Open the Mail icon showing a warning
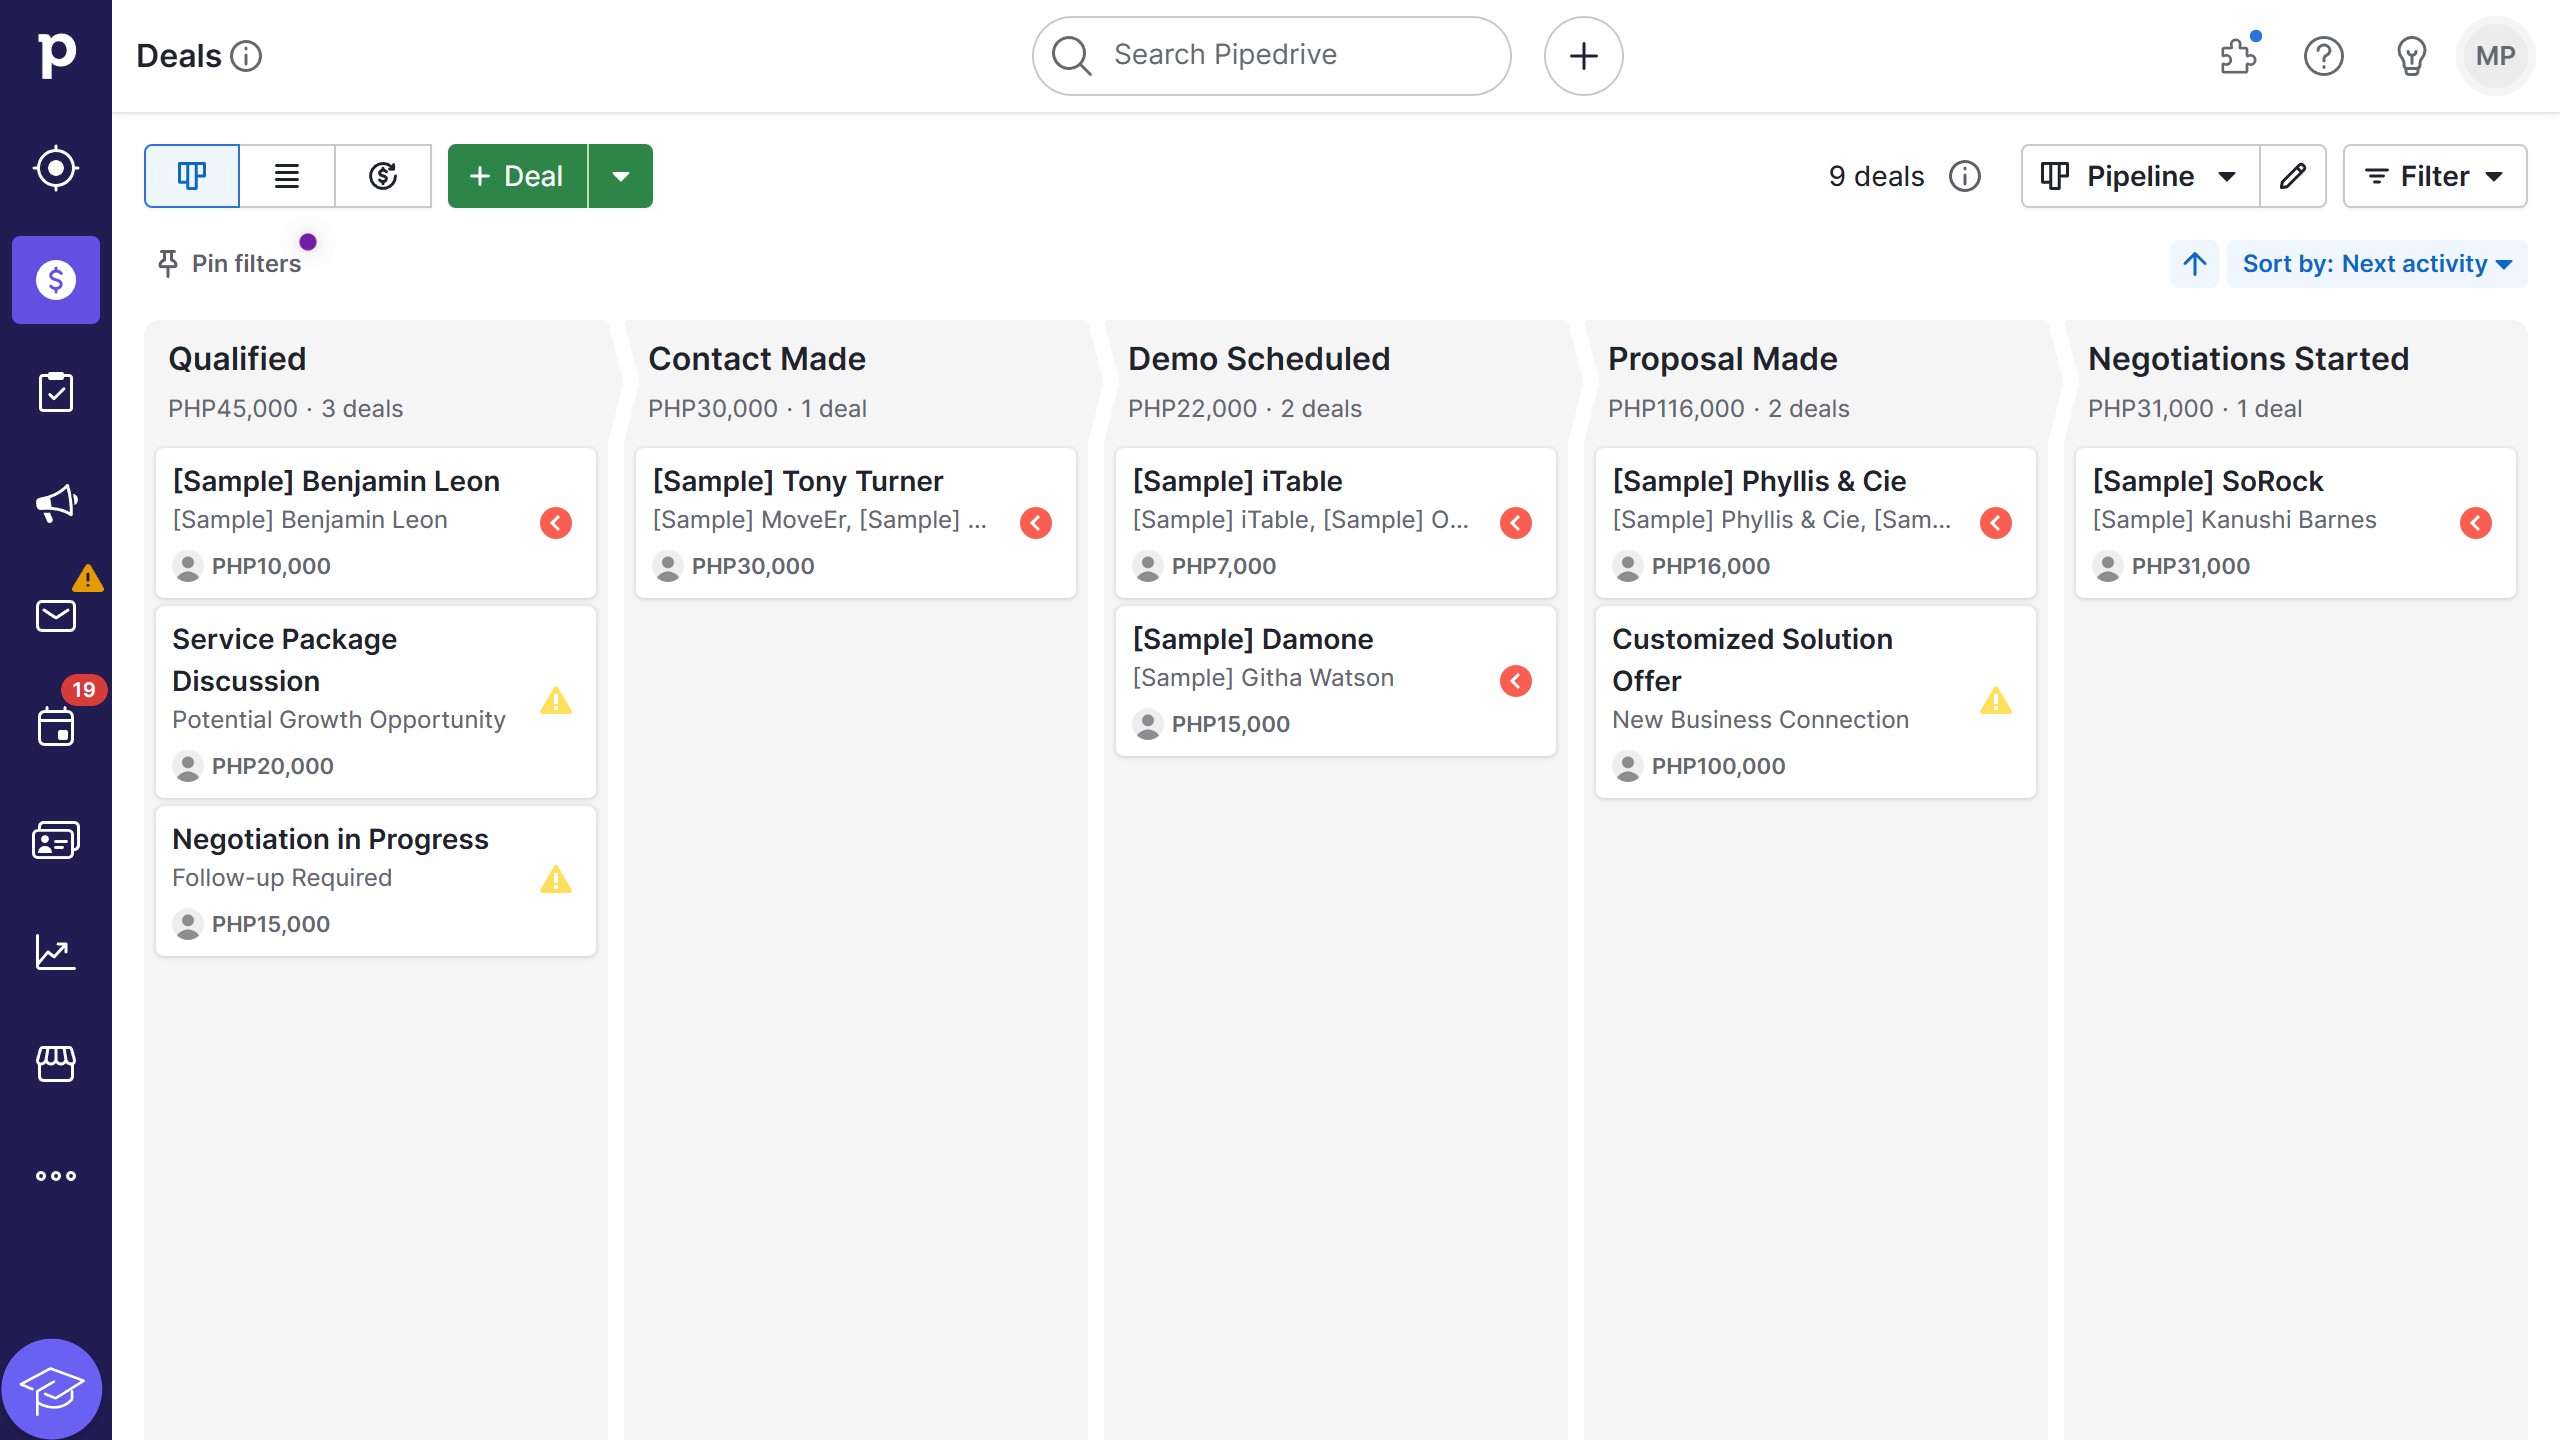This screenshot has width=2560, height=1440. pyautogui.click(x=56, y=615)
